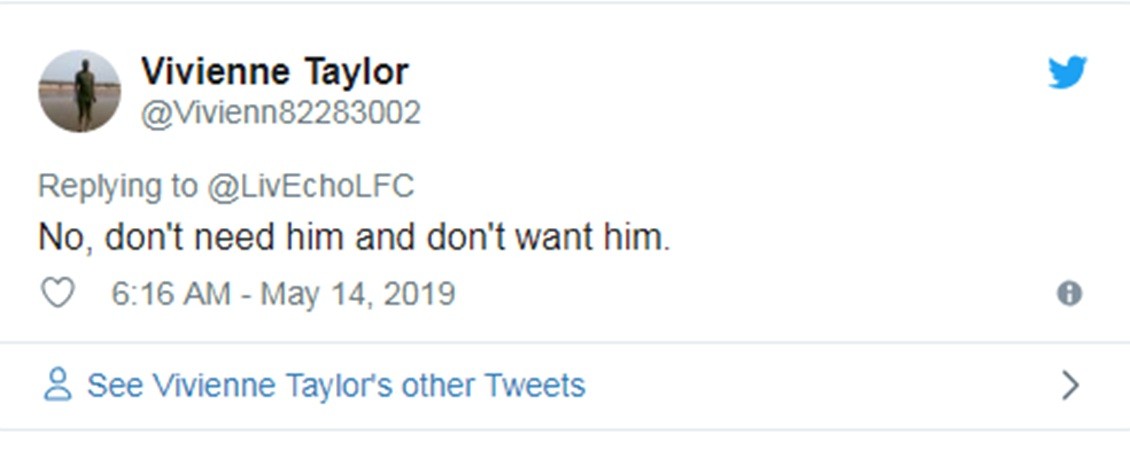This screenshot has height=450, width=1130.
Task: See Vivienne Taylor's other Tweets
Action: point(335,385)
